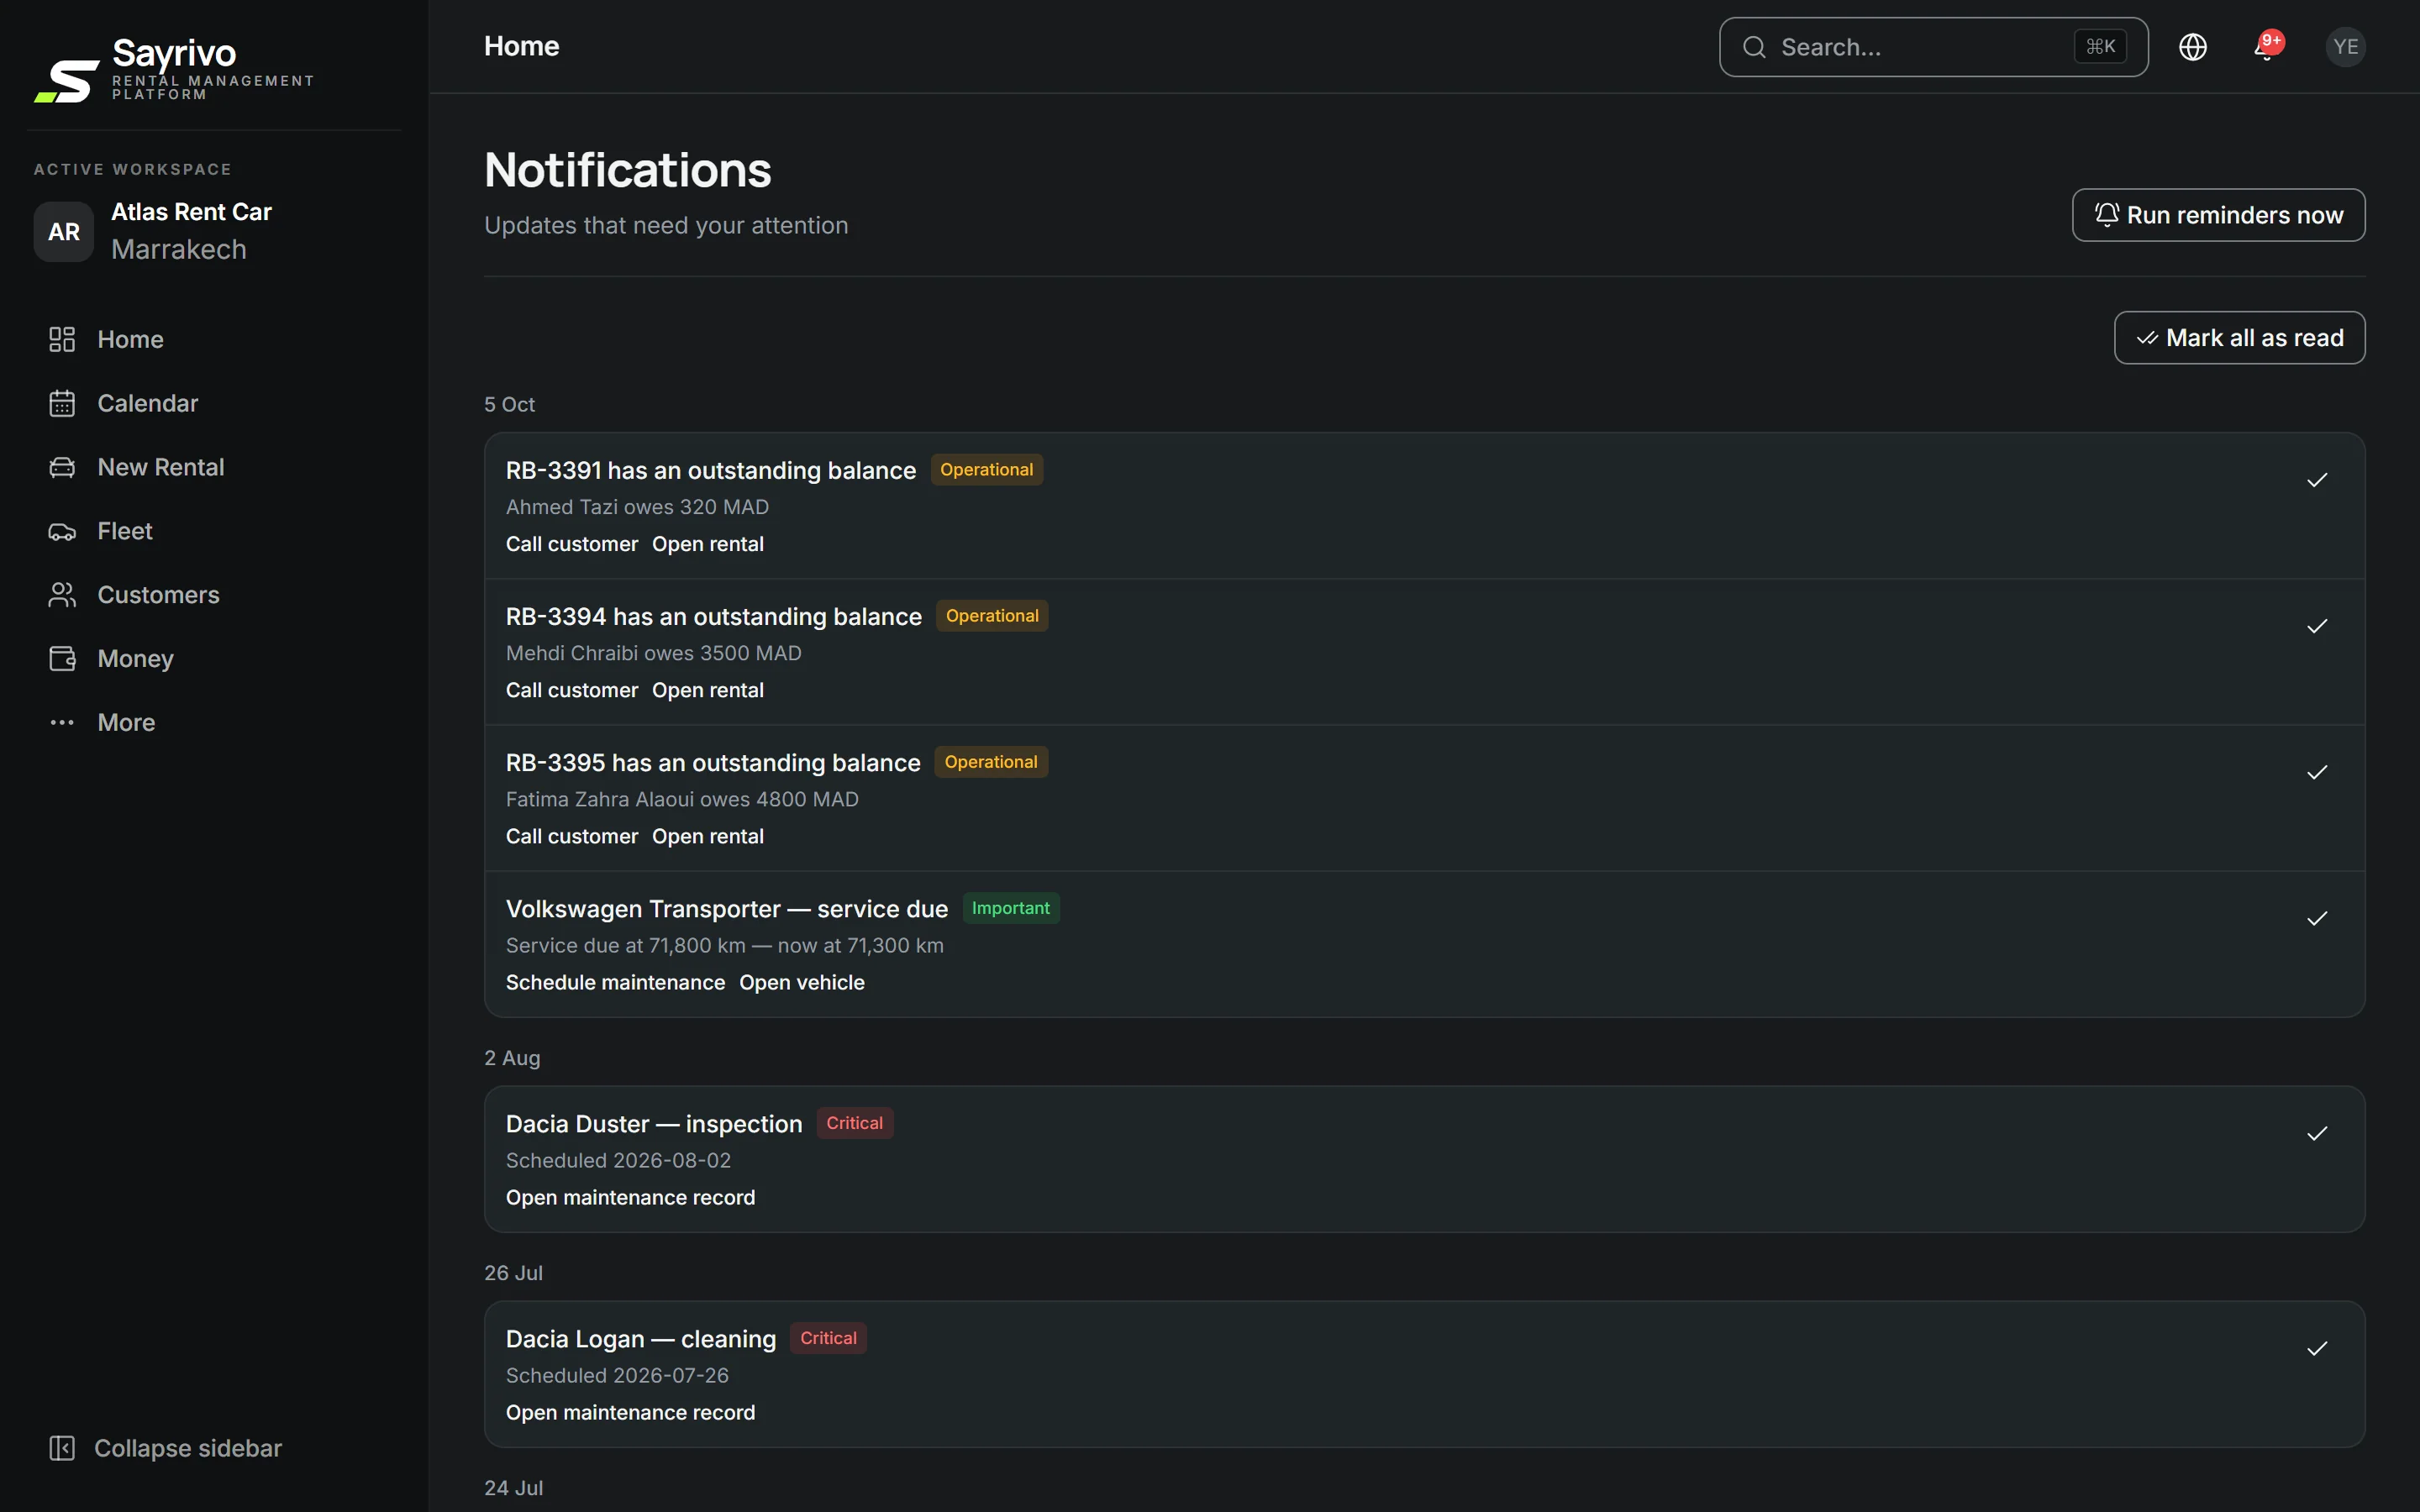Mark Dacia Logan cleaning as read
Image resolution: width=2420 pixels, height=1512 pixels.
tap(2317, 1348)
